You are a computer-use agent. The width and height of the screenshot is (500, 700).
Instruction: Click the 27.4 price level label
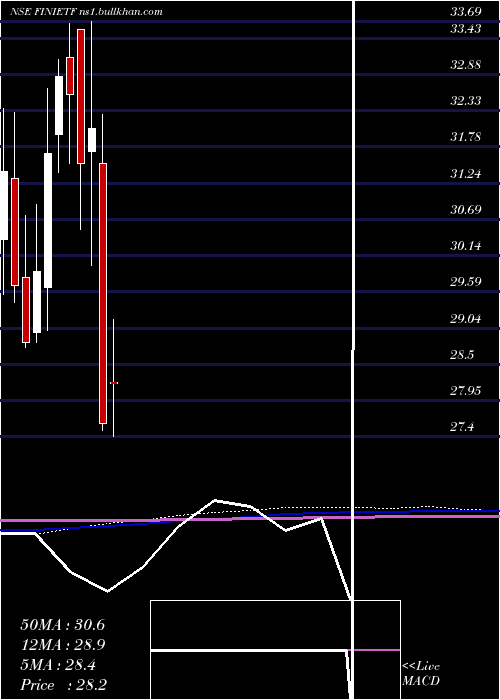click(462, 428)
